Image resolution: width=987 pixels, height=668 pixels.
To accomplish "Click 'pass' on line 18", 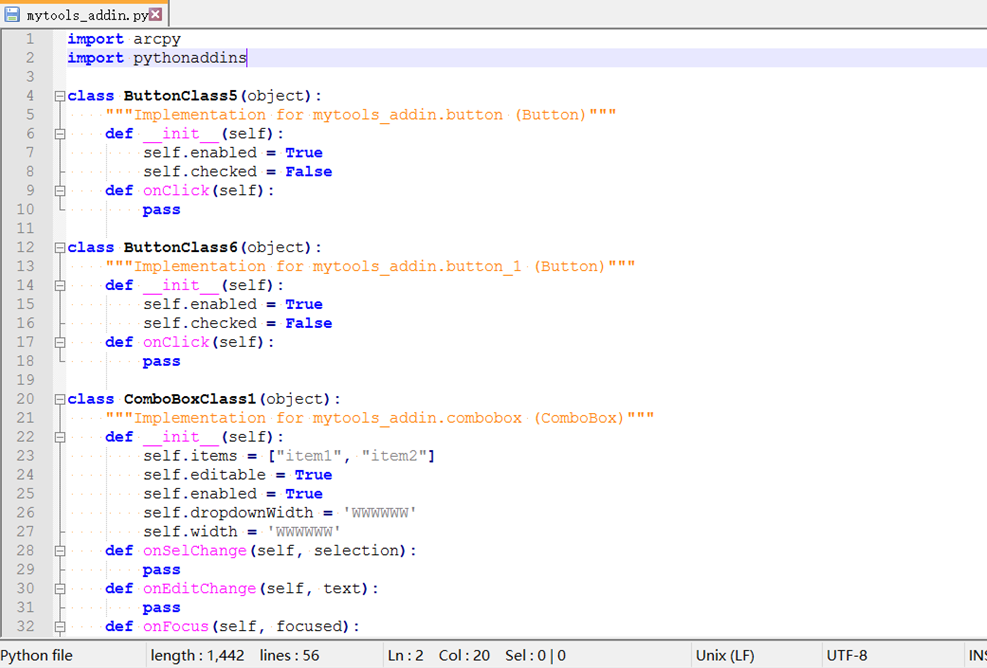I will 161,362.
